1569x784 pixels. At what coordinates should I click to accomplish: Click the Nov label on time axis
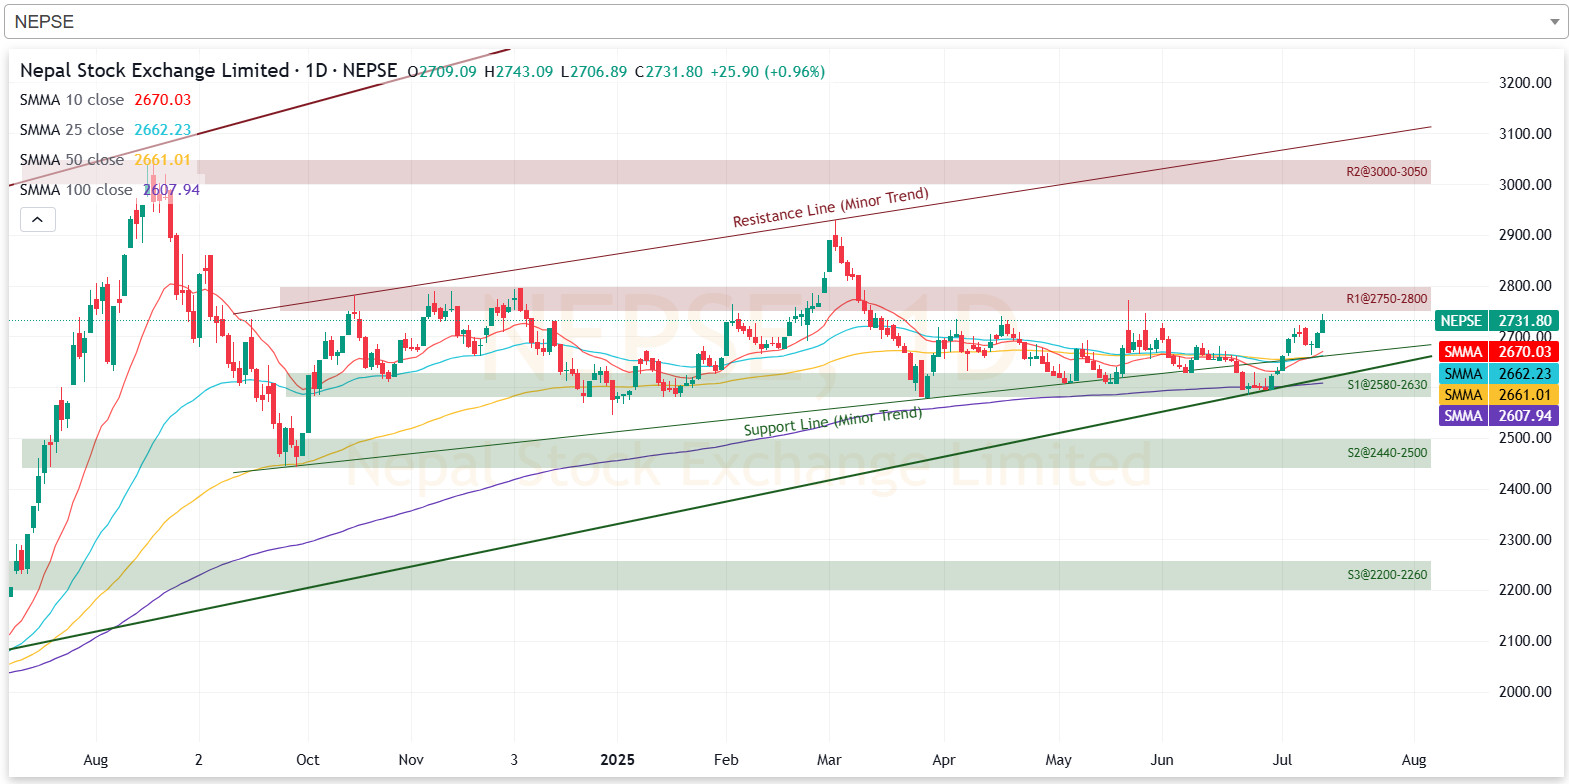411,760
